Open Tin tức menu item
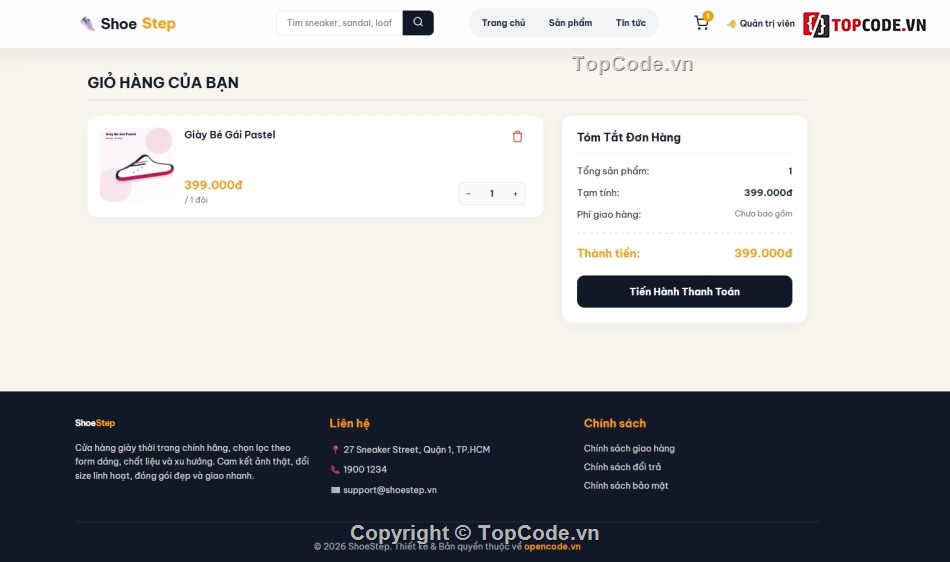The image size is (950, 562). (x=631, y=23)
